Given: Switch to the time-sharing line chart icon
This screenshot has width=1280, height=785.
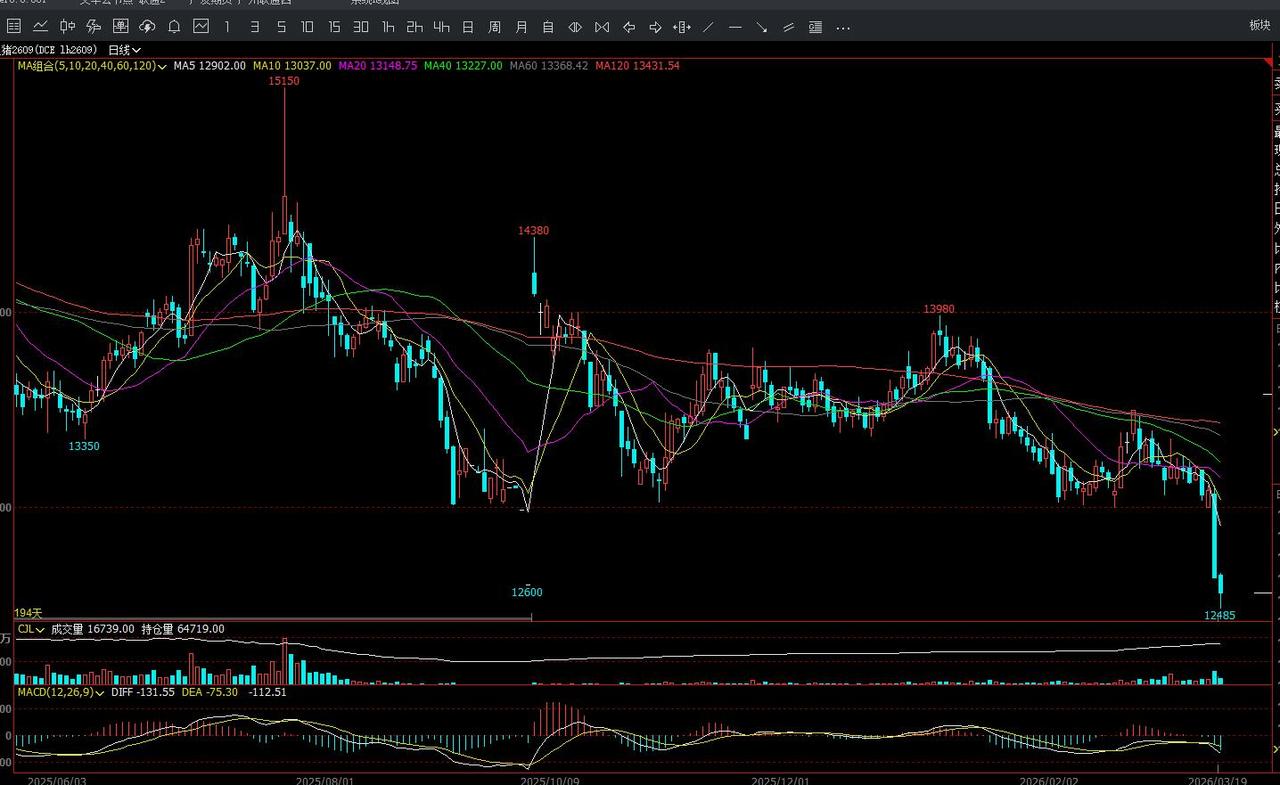Looking at the screenshot, I should 41,27.
